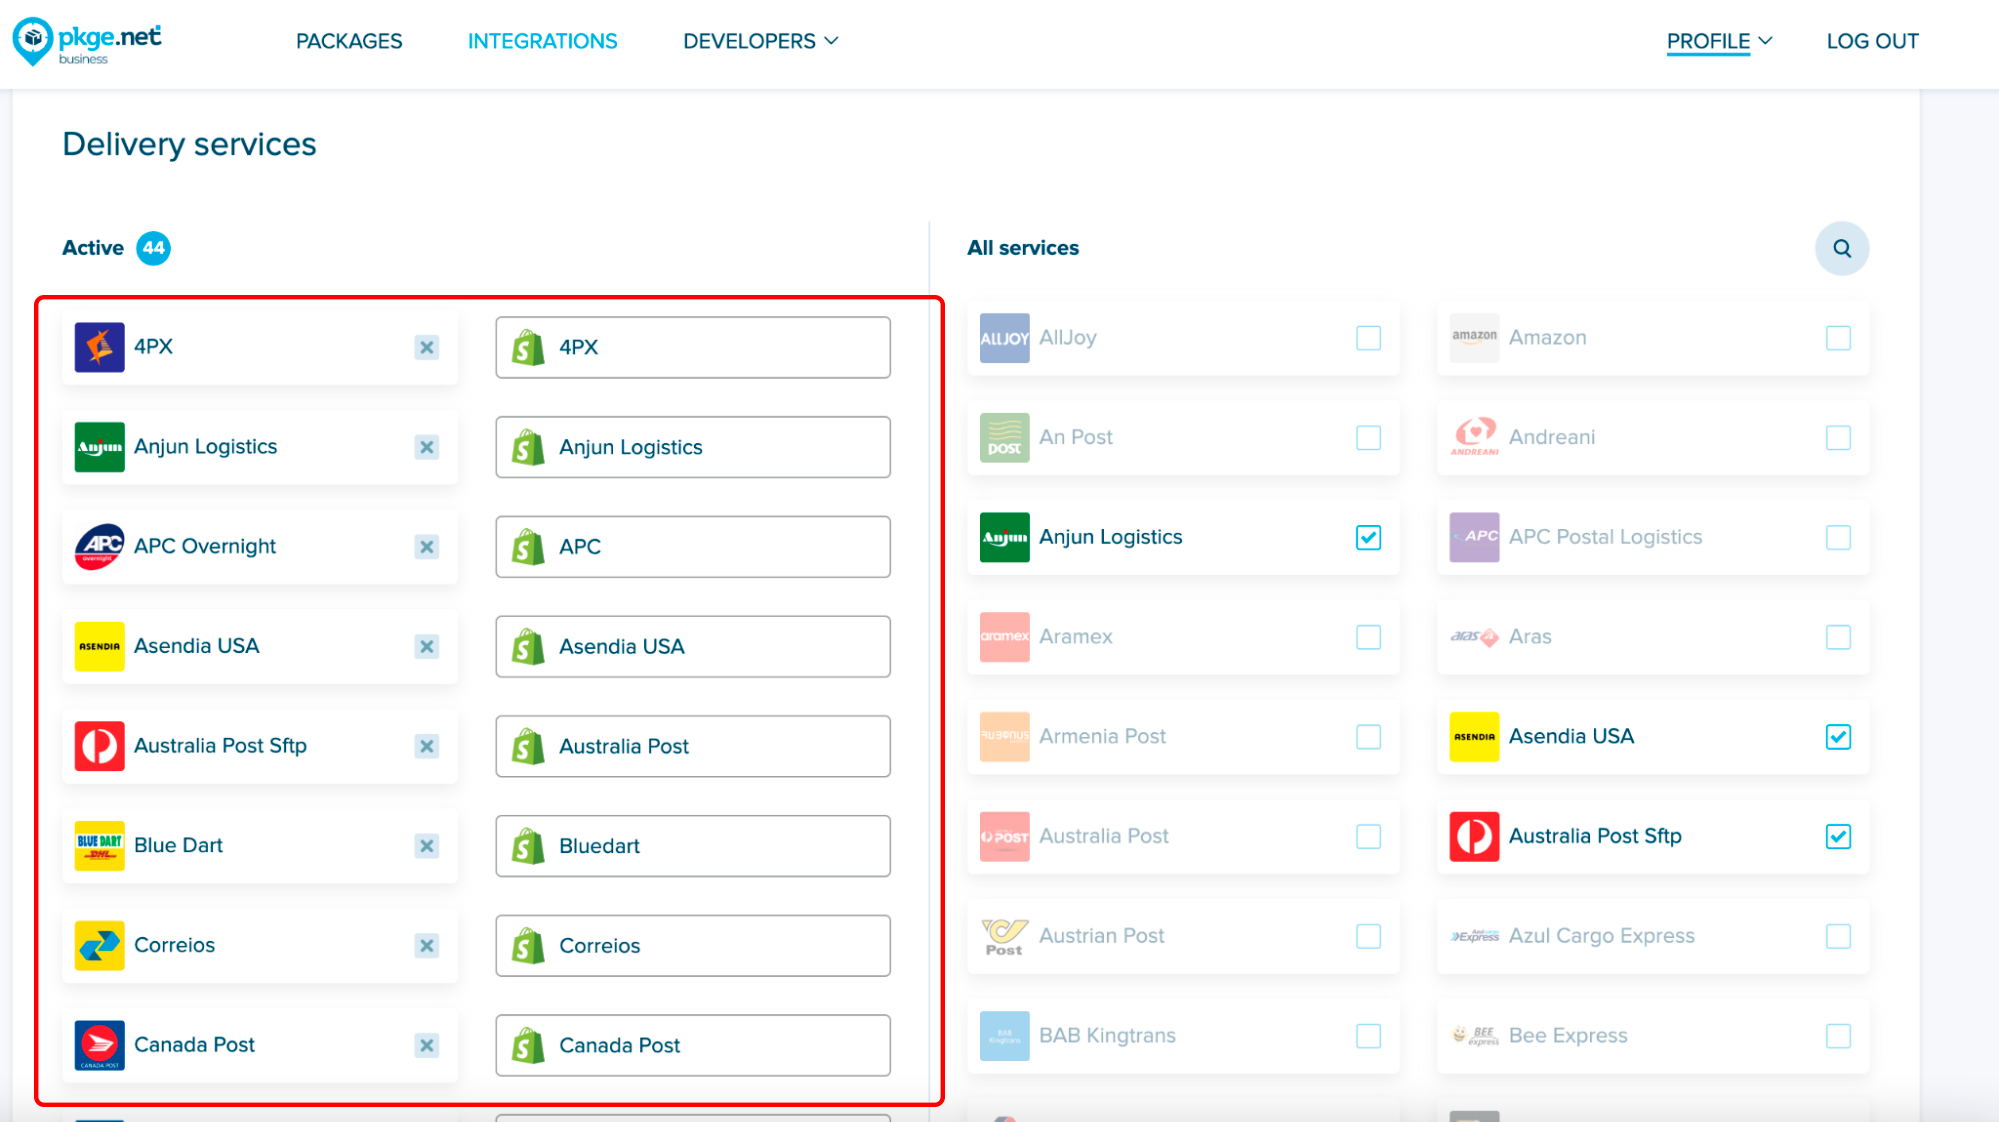Enable the An Post service checkbox

tap(1368, 438)
